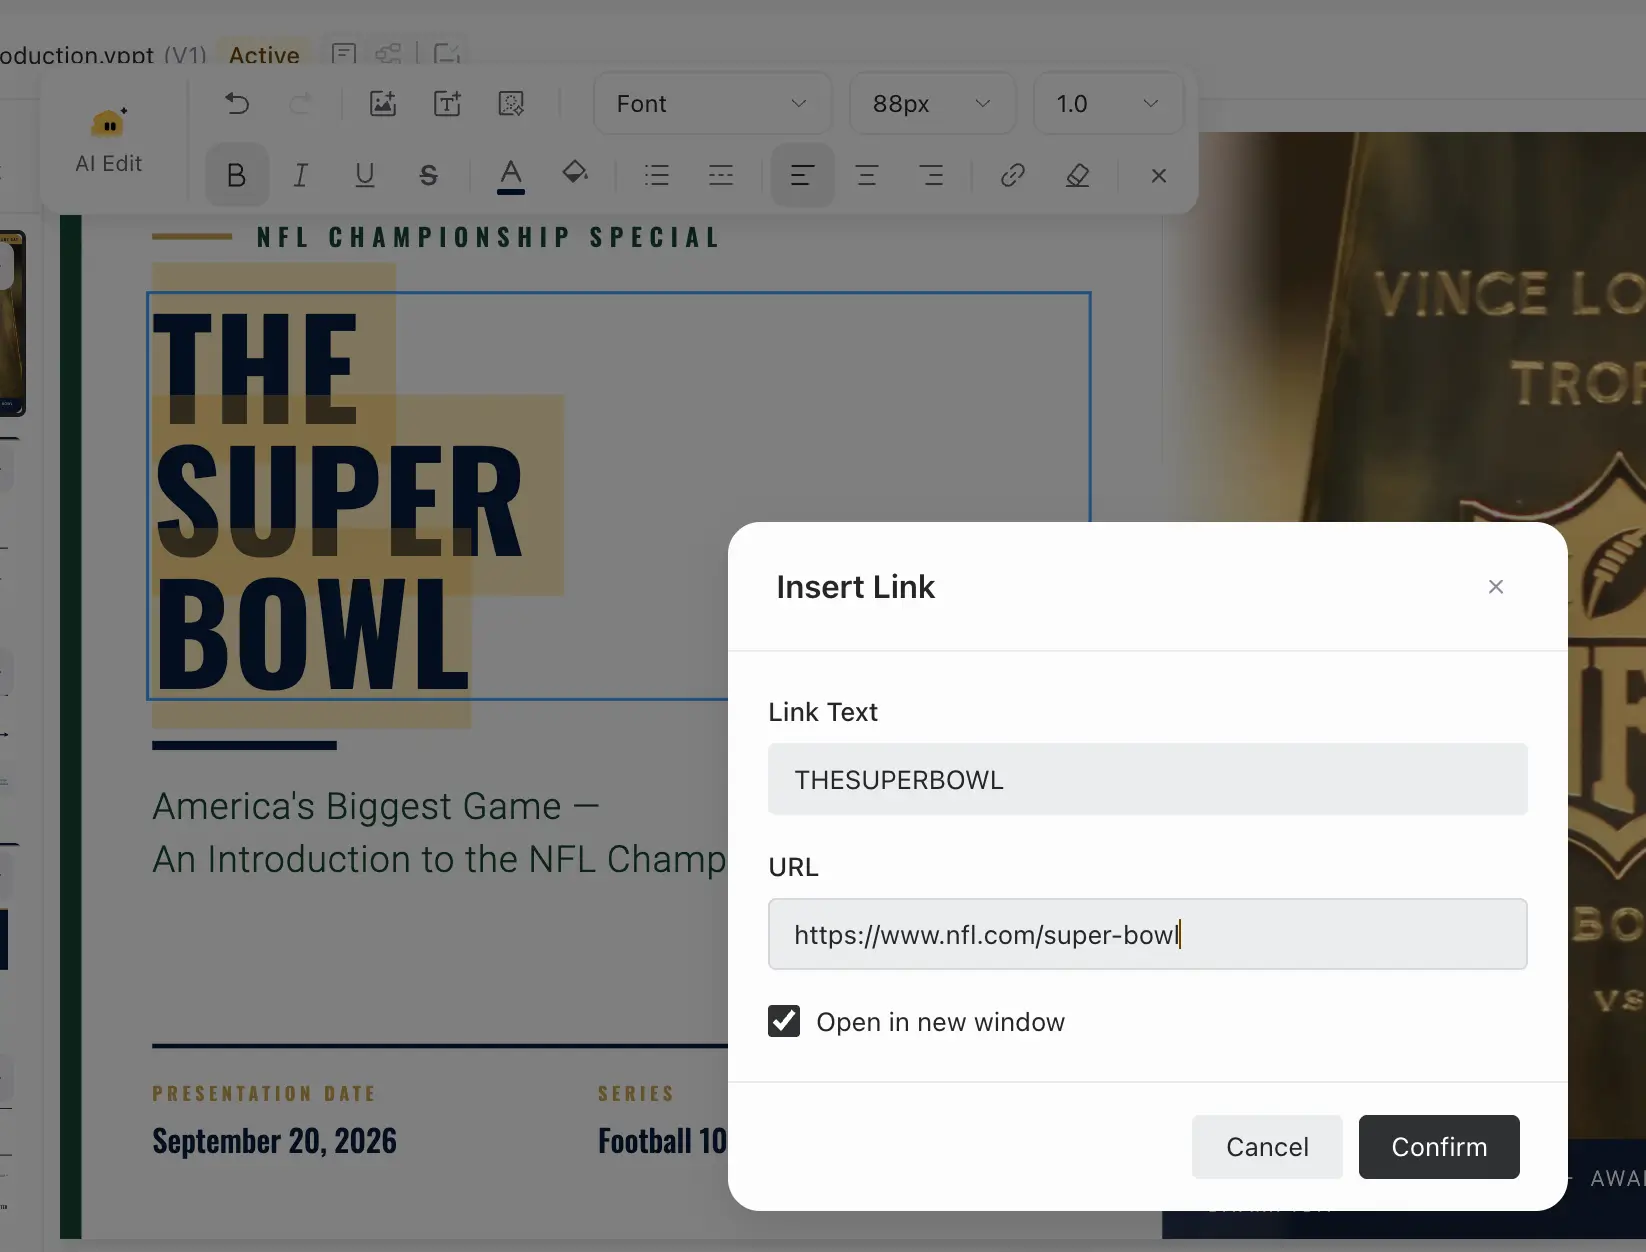Close the text formatting toolbar
The image size is (1646, 1252).
[x=1159, y=175]
